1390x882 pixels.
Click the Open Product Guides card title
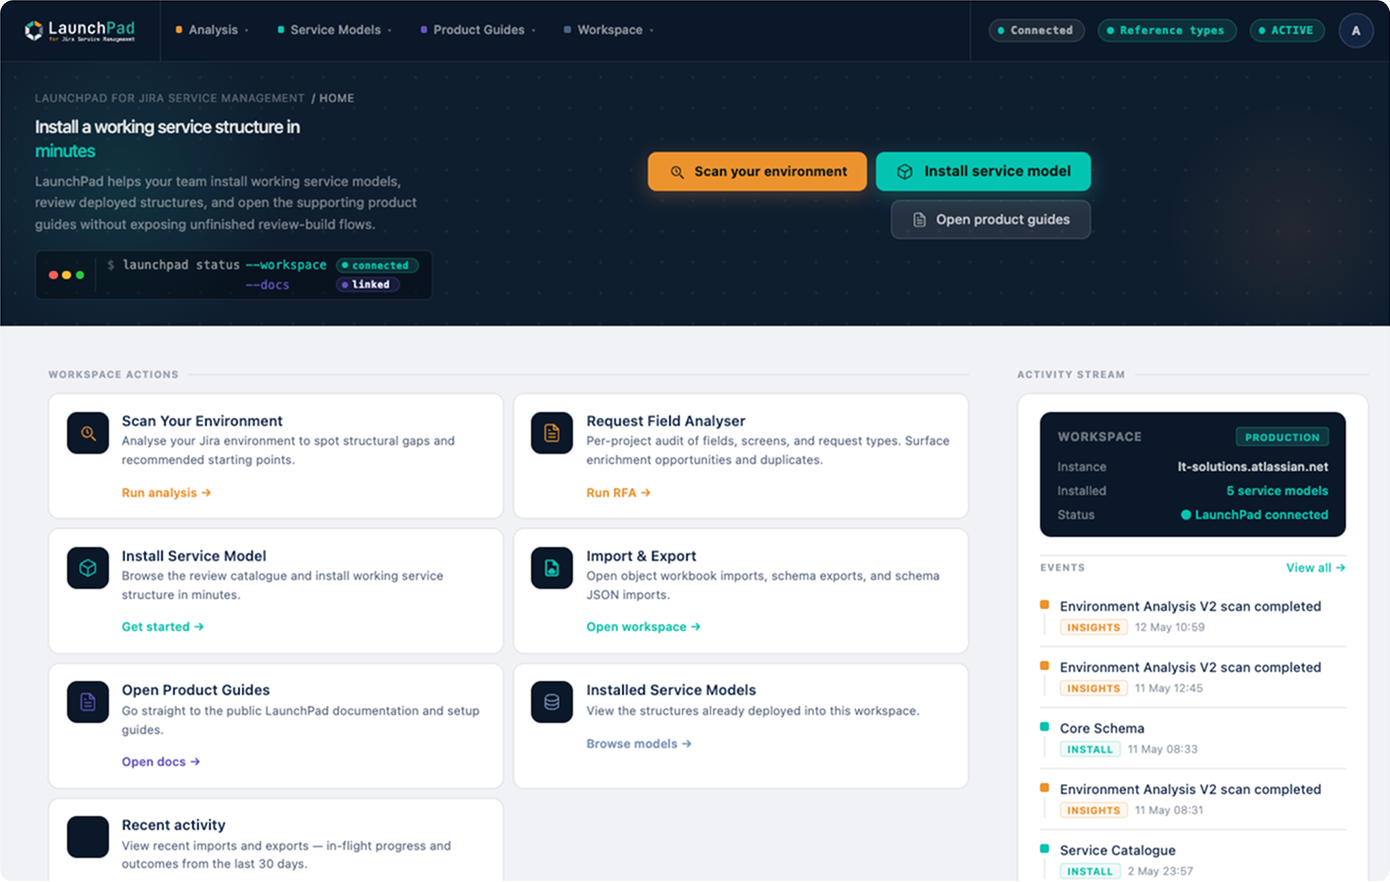pyautogui.click(x=196, y=690)
